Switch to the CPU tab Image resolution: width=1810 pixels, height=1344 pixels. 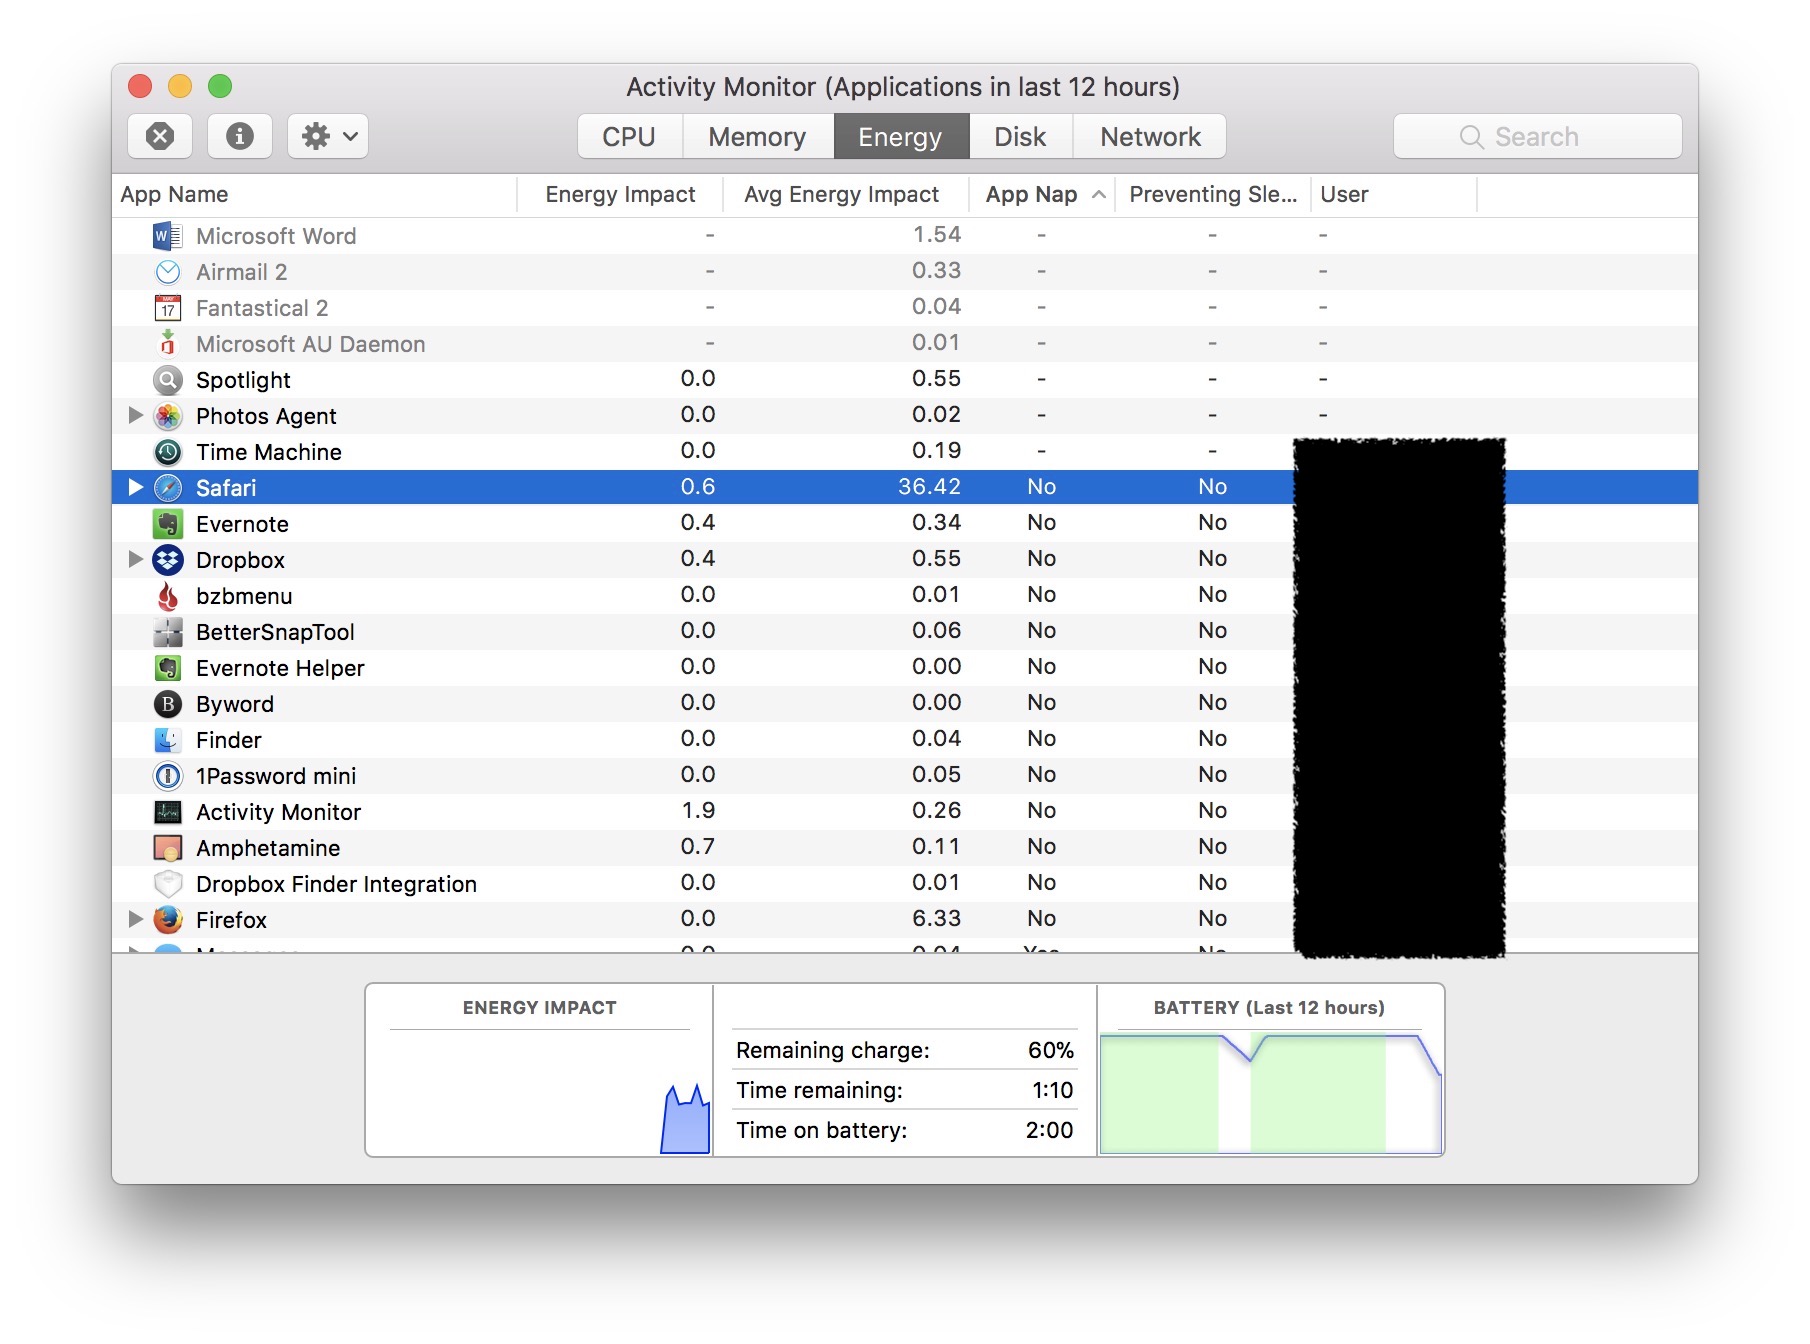click(630, 136)
